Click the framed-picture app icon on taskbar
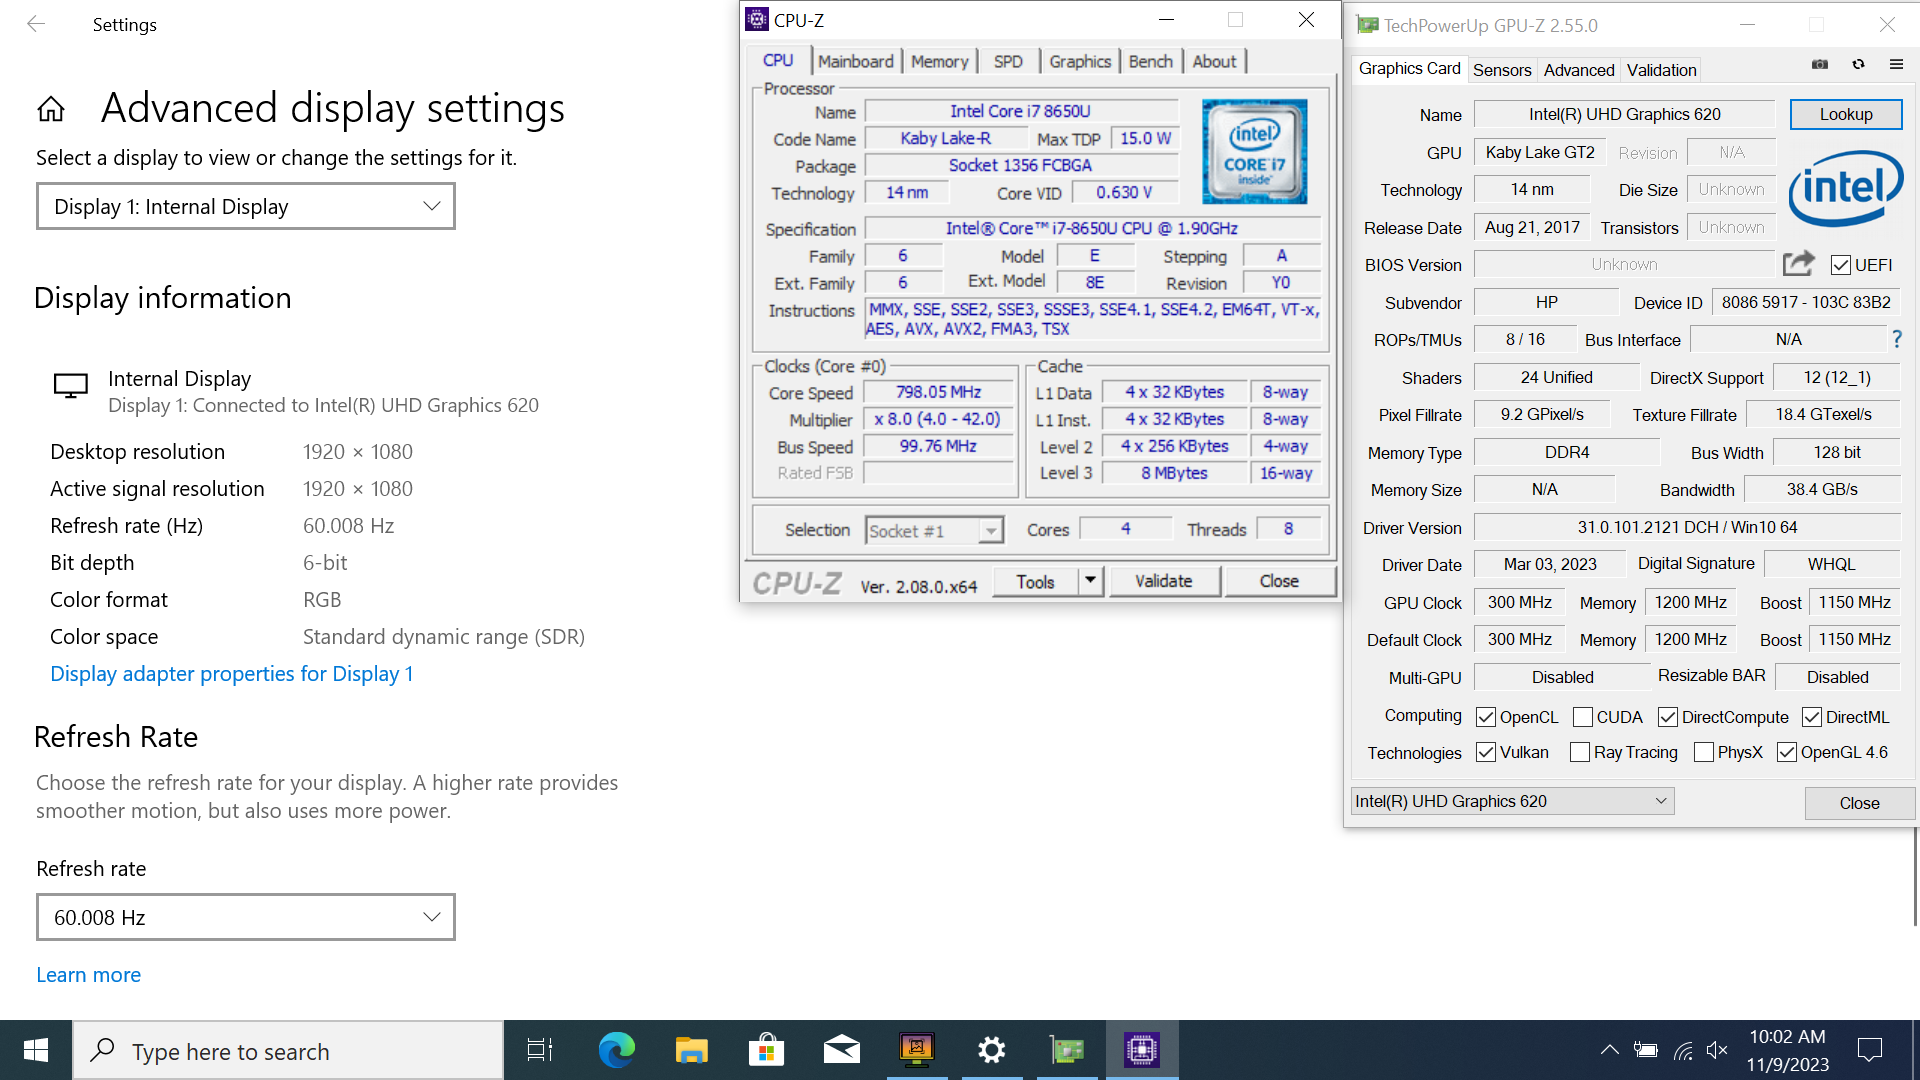Screen dimensions: 1920x1080 (916, 1050)
